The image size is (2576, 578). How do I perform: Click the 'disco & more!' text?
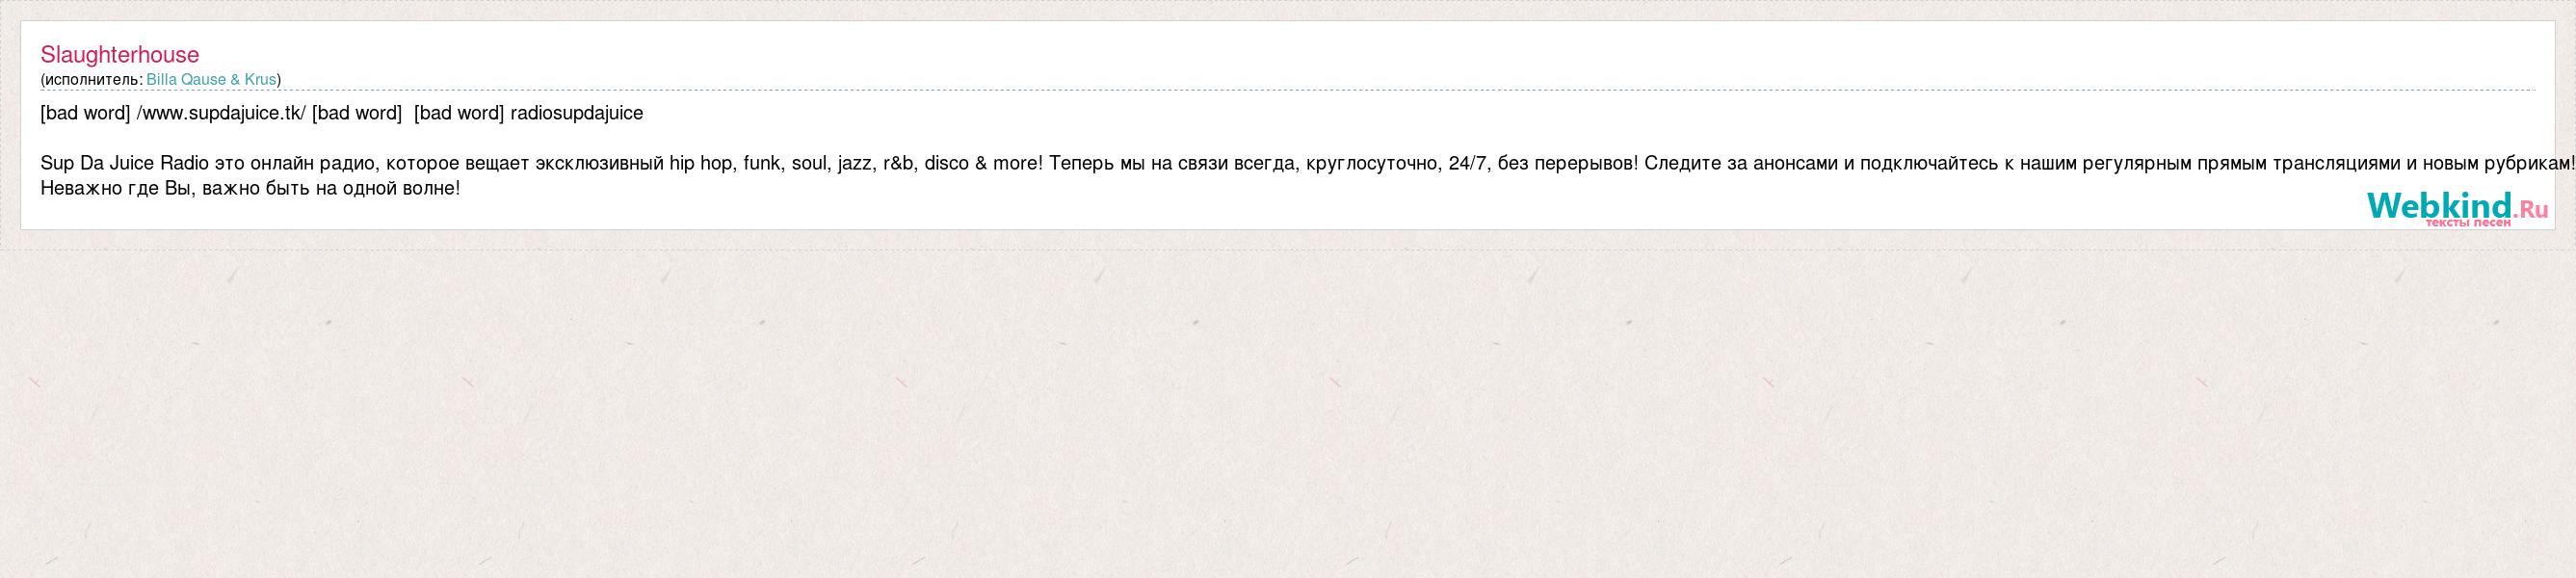pos(983,163)
